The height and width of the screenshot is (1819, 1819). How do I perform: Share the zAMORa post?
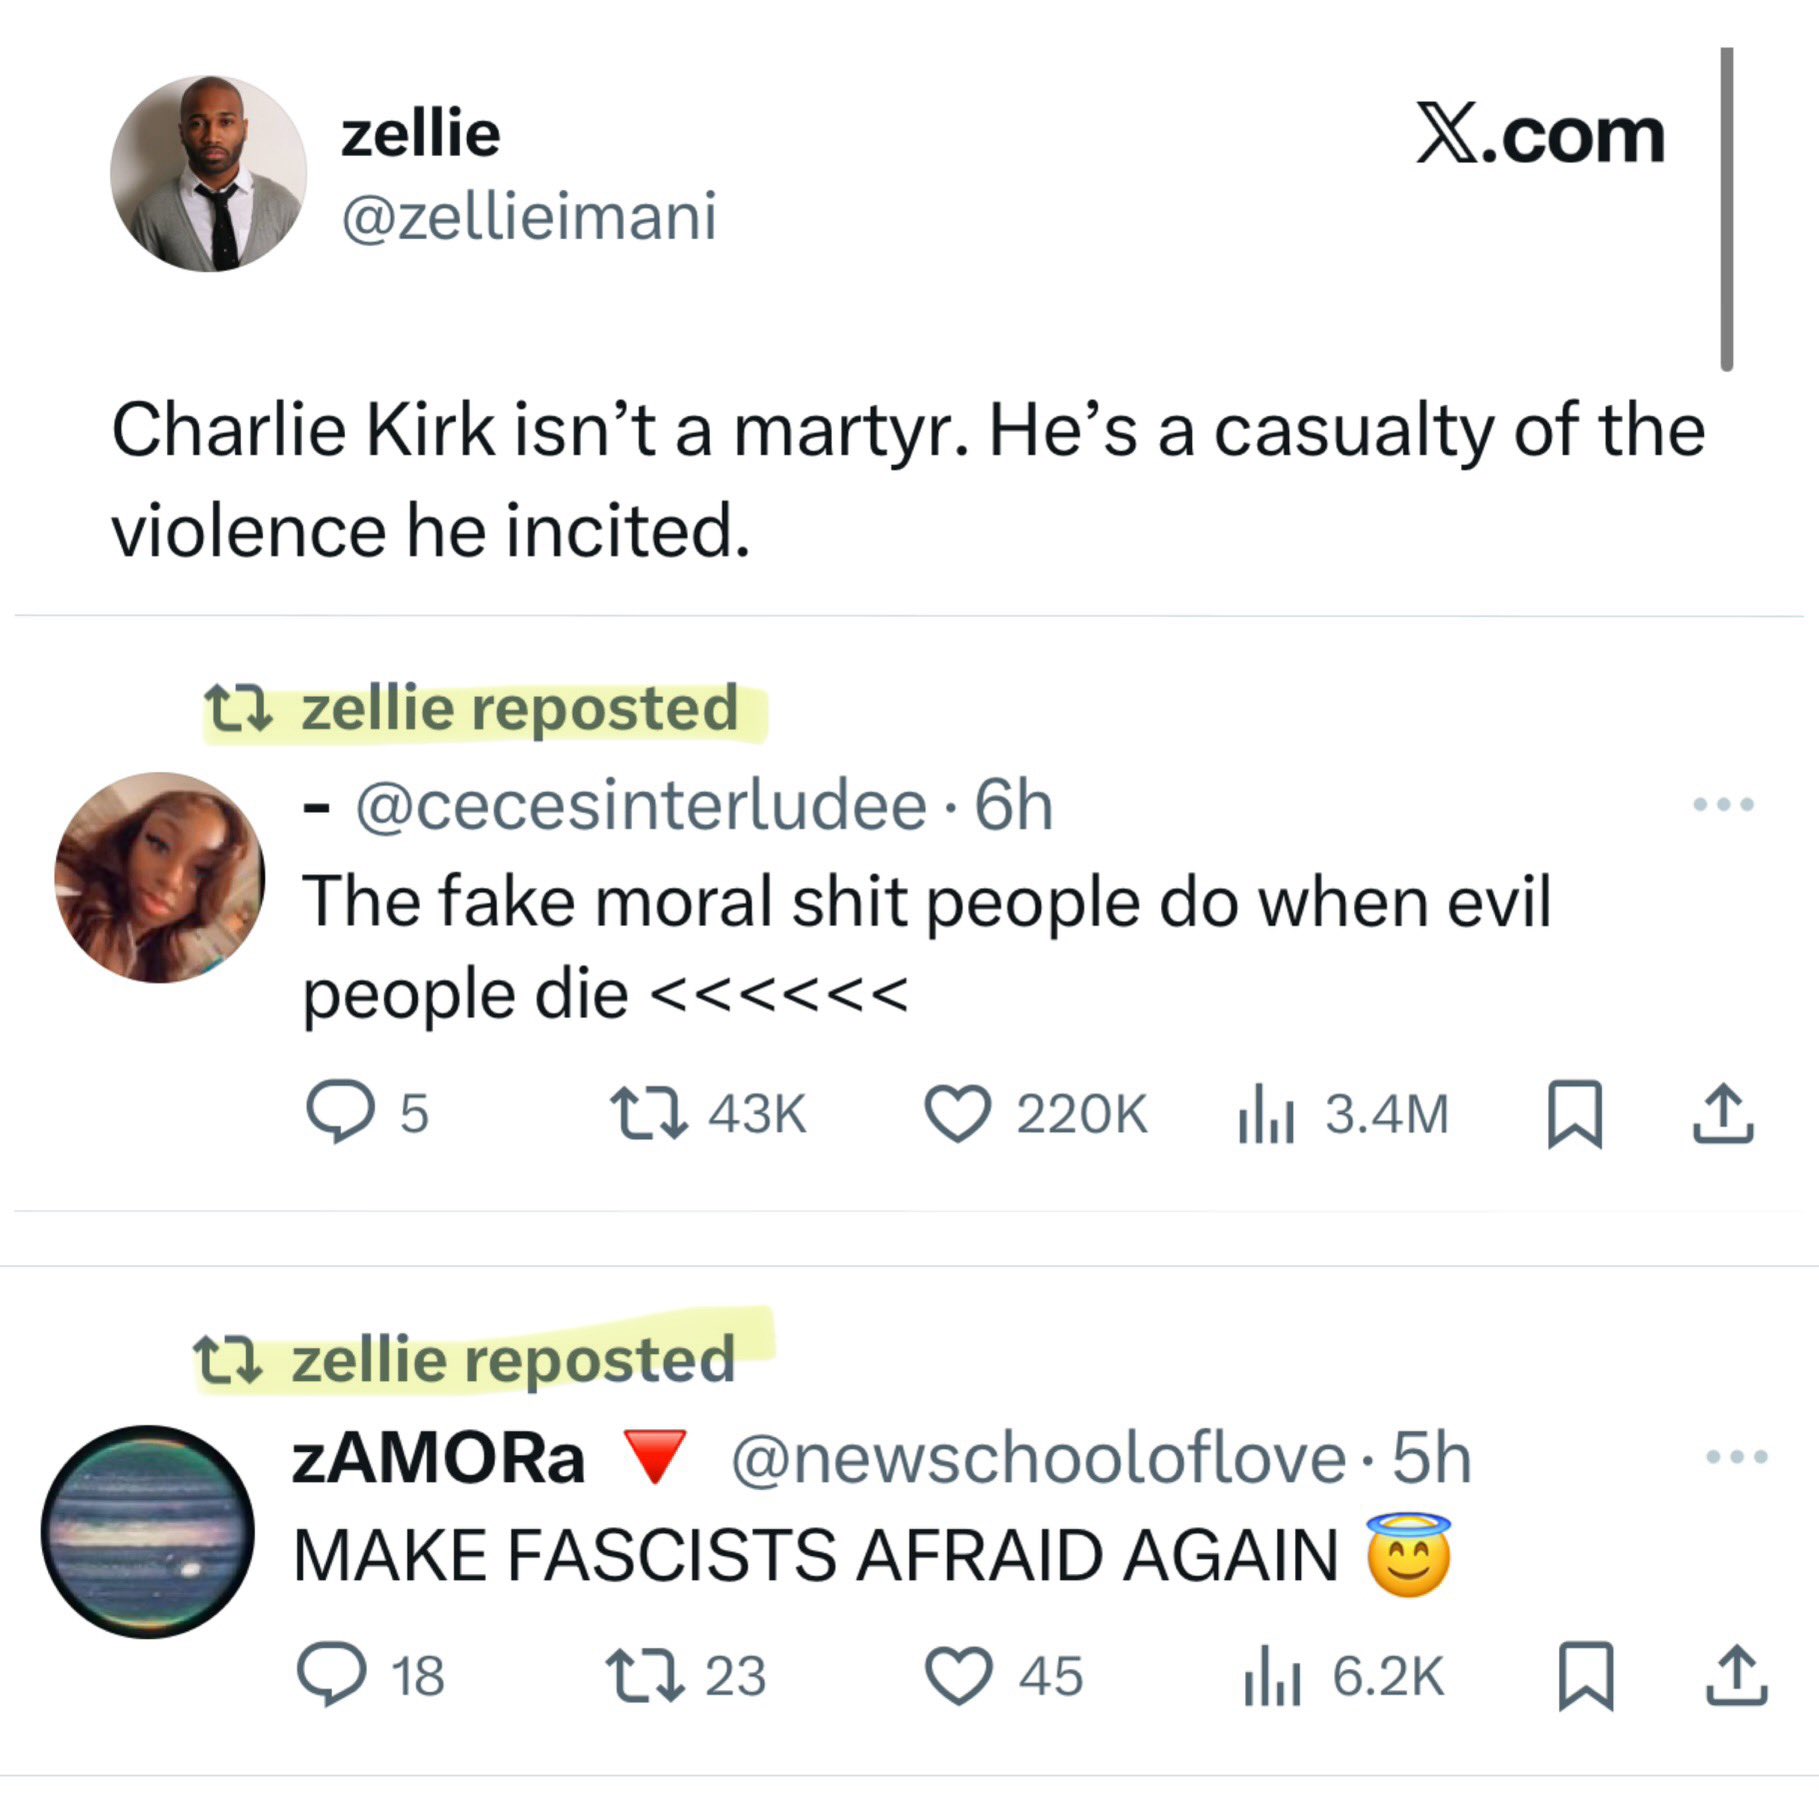[1735, 1675]
